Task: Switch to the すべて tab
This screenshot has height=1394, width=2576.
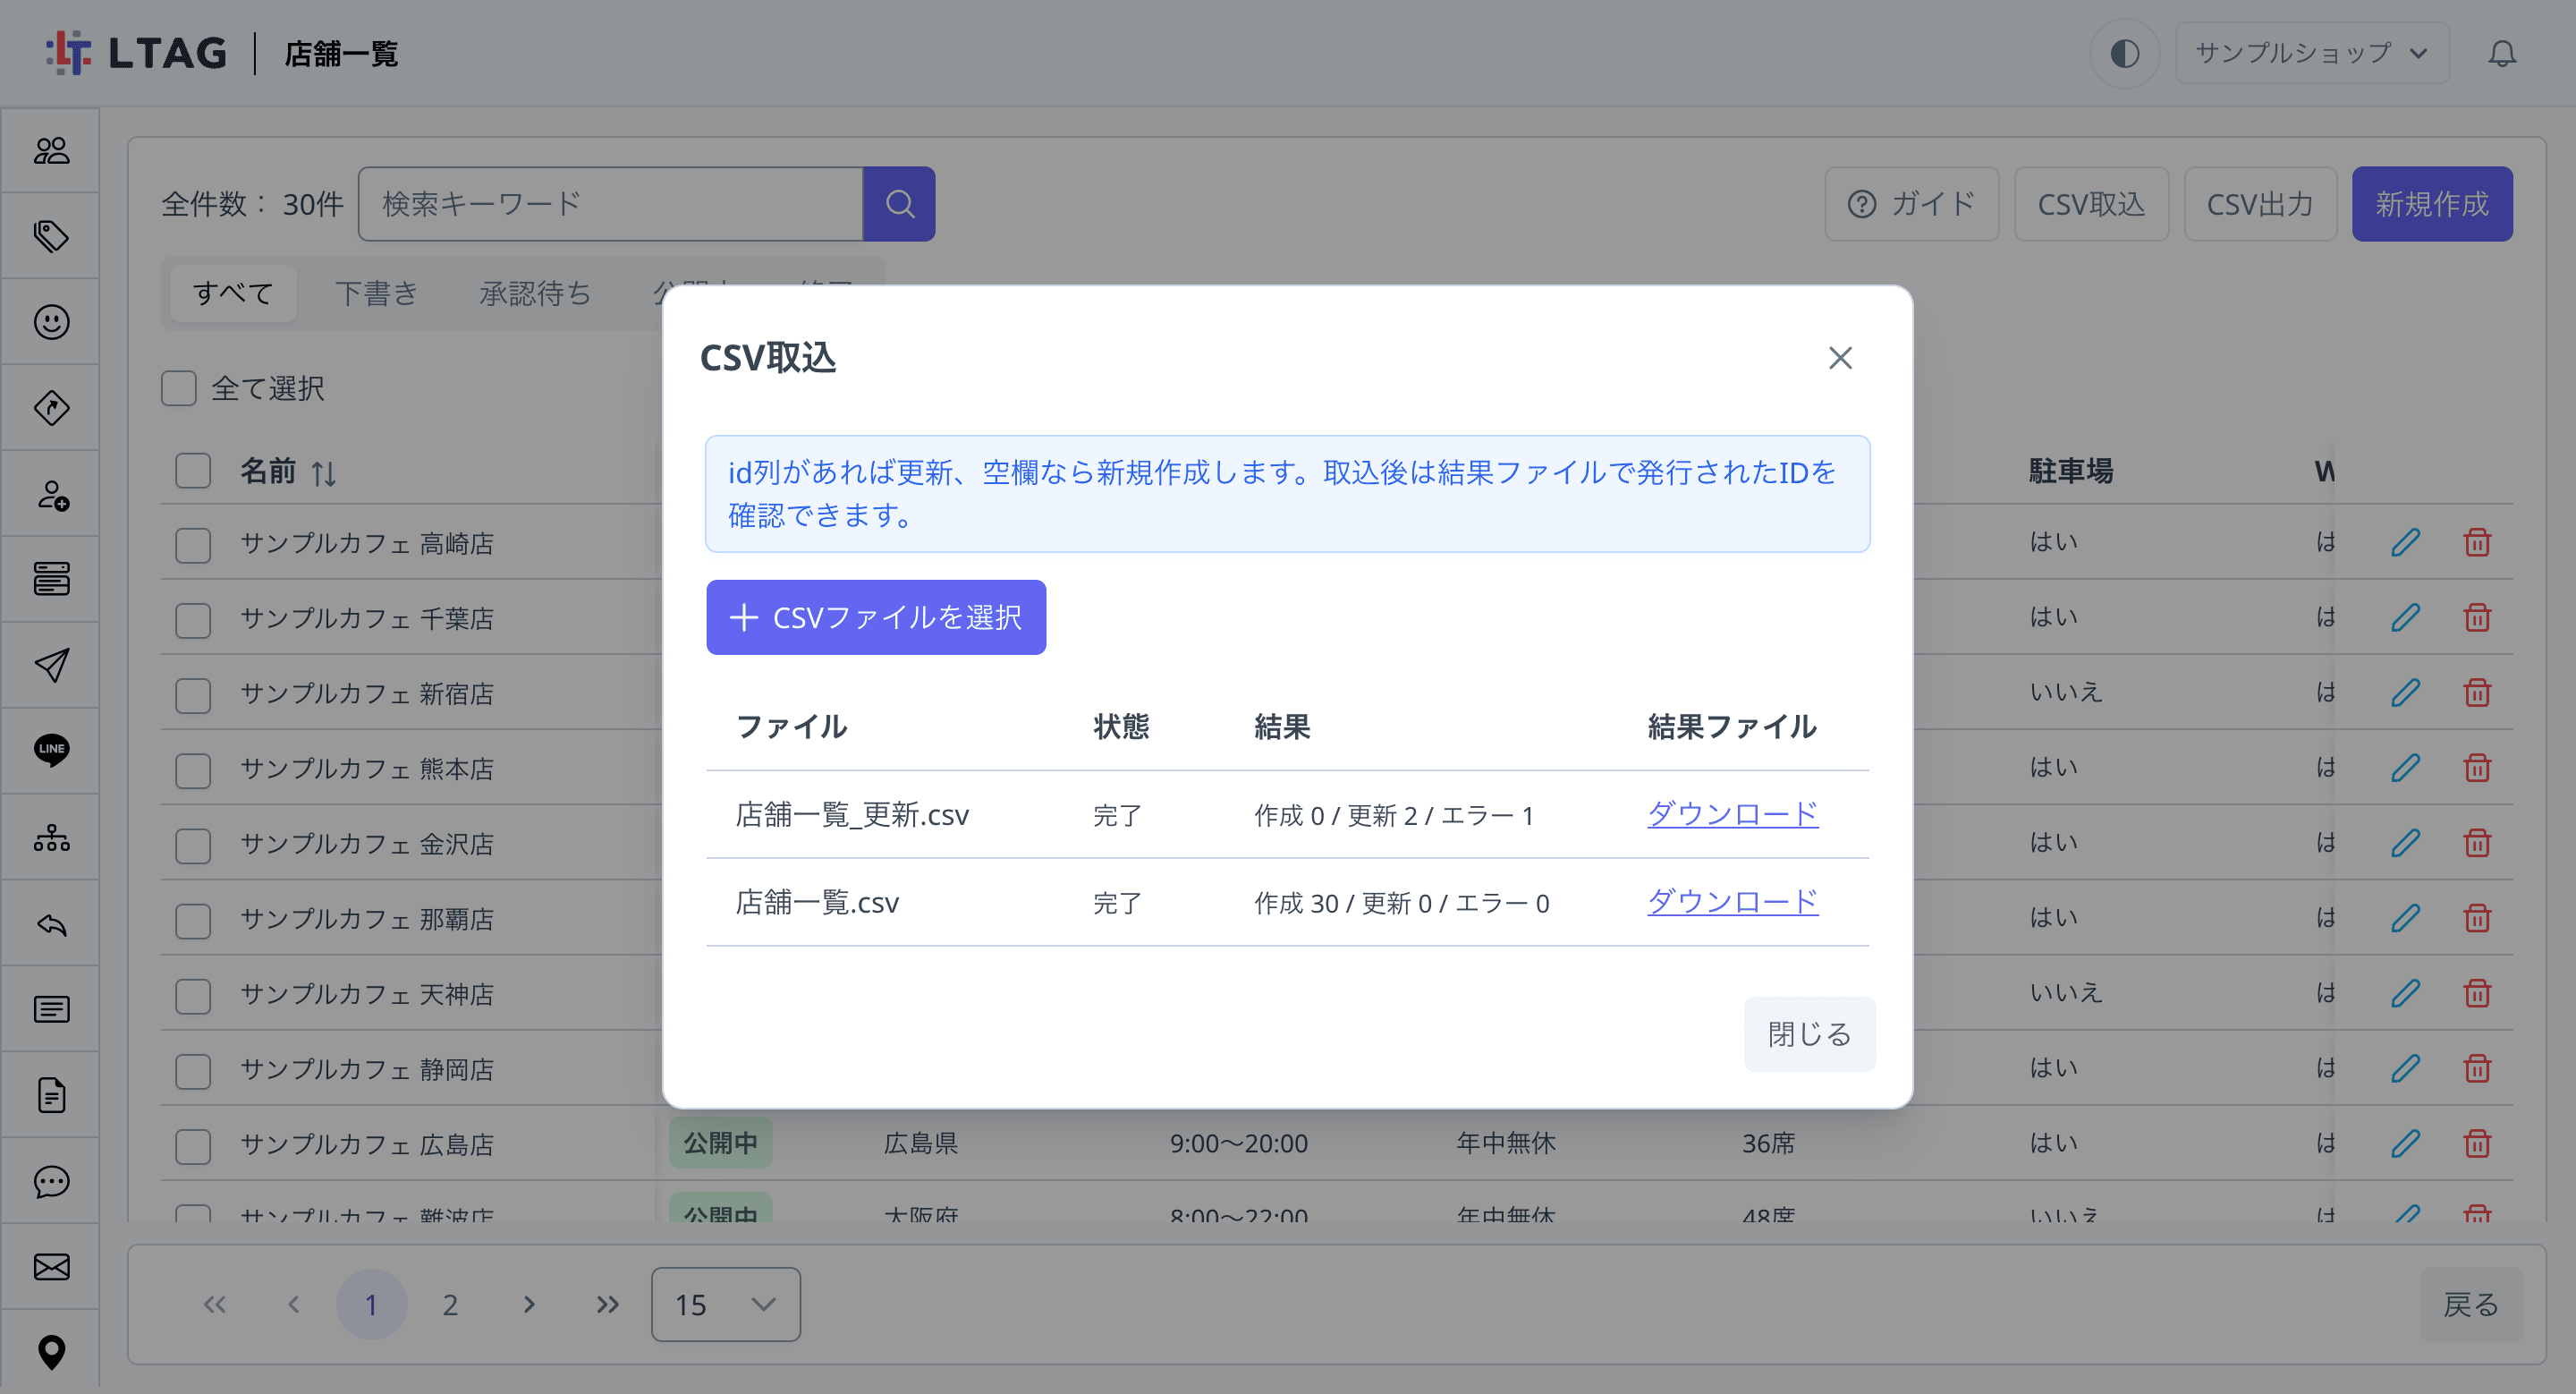Action: click(233, 293)
